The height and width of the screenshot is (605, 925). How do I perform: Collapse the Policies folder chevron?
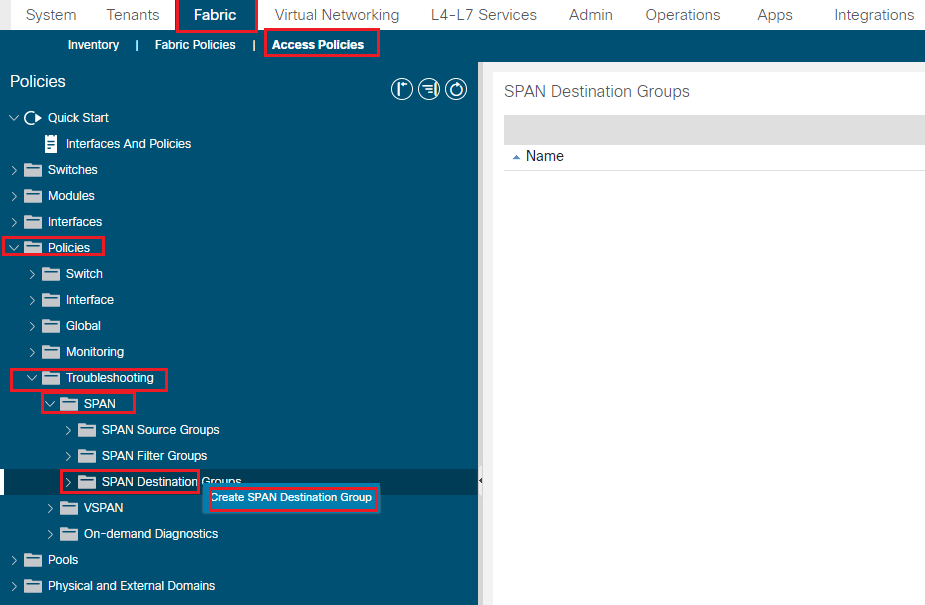click(14, 248)
